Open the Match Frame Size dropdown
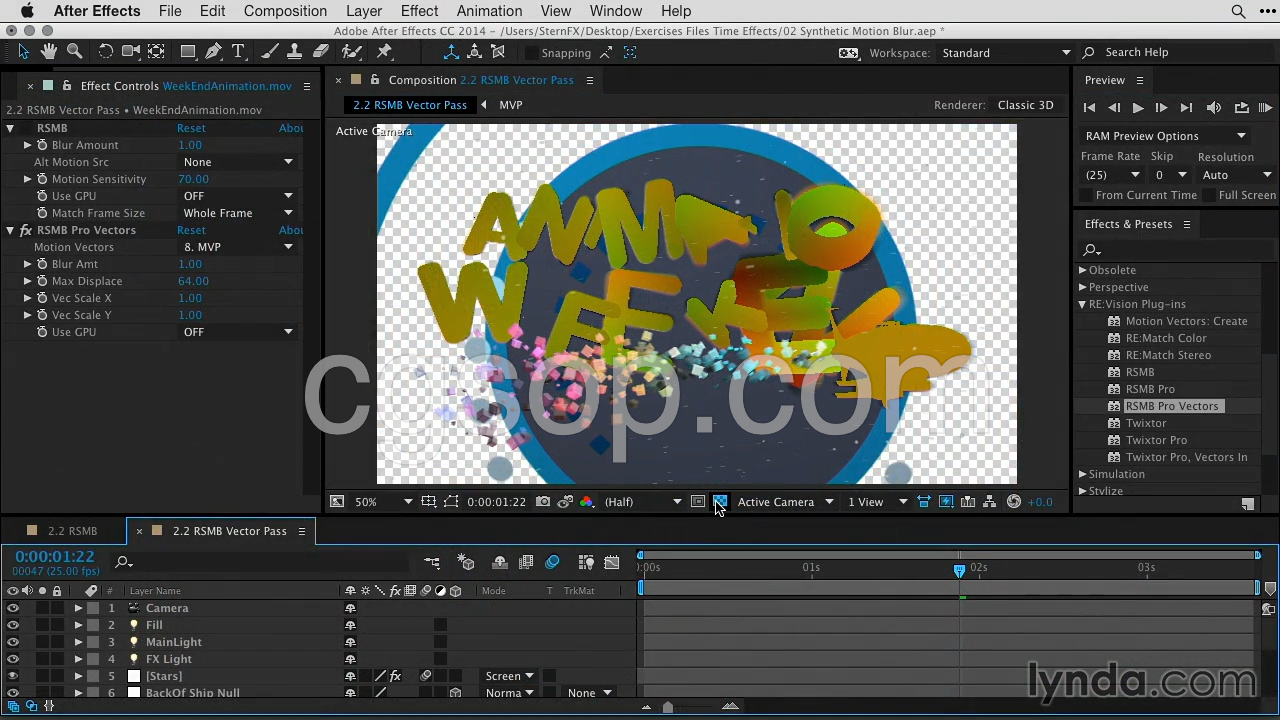This screenshot has height=720, width=1280. 238,213
